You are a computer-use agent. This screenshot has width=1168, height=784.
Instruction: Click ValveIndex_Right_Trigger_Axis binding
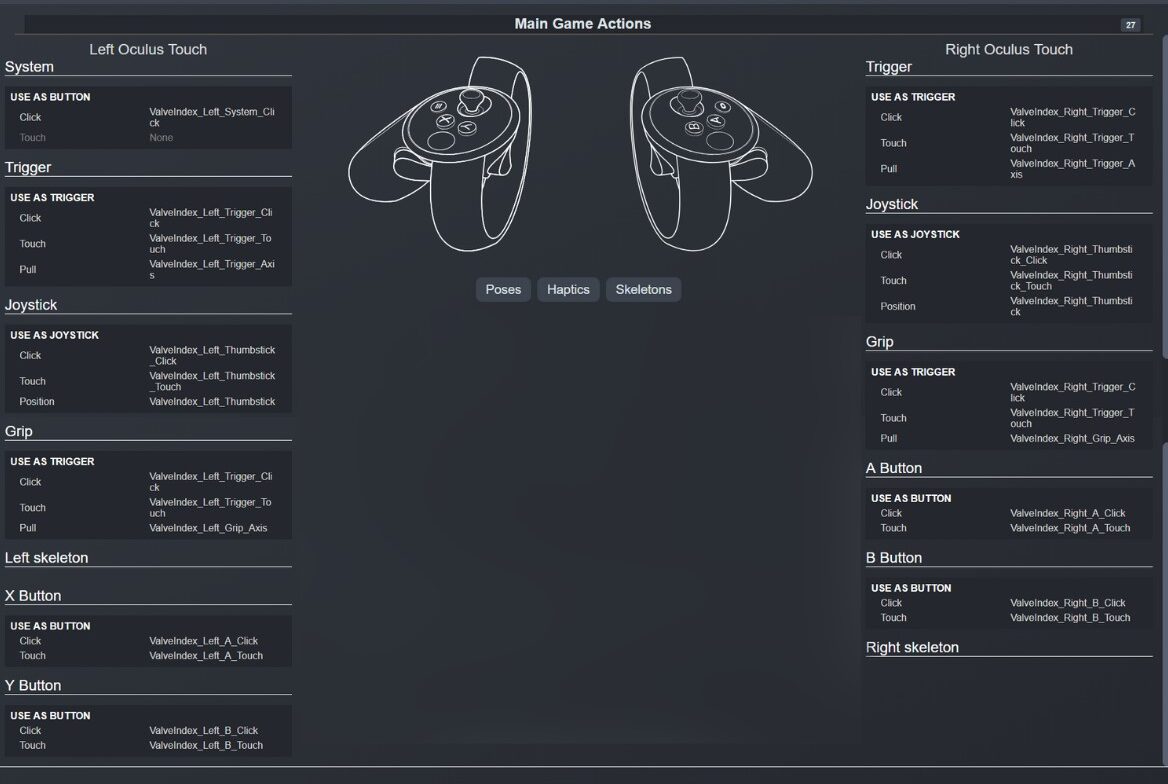click(1073, 168)
